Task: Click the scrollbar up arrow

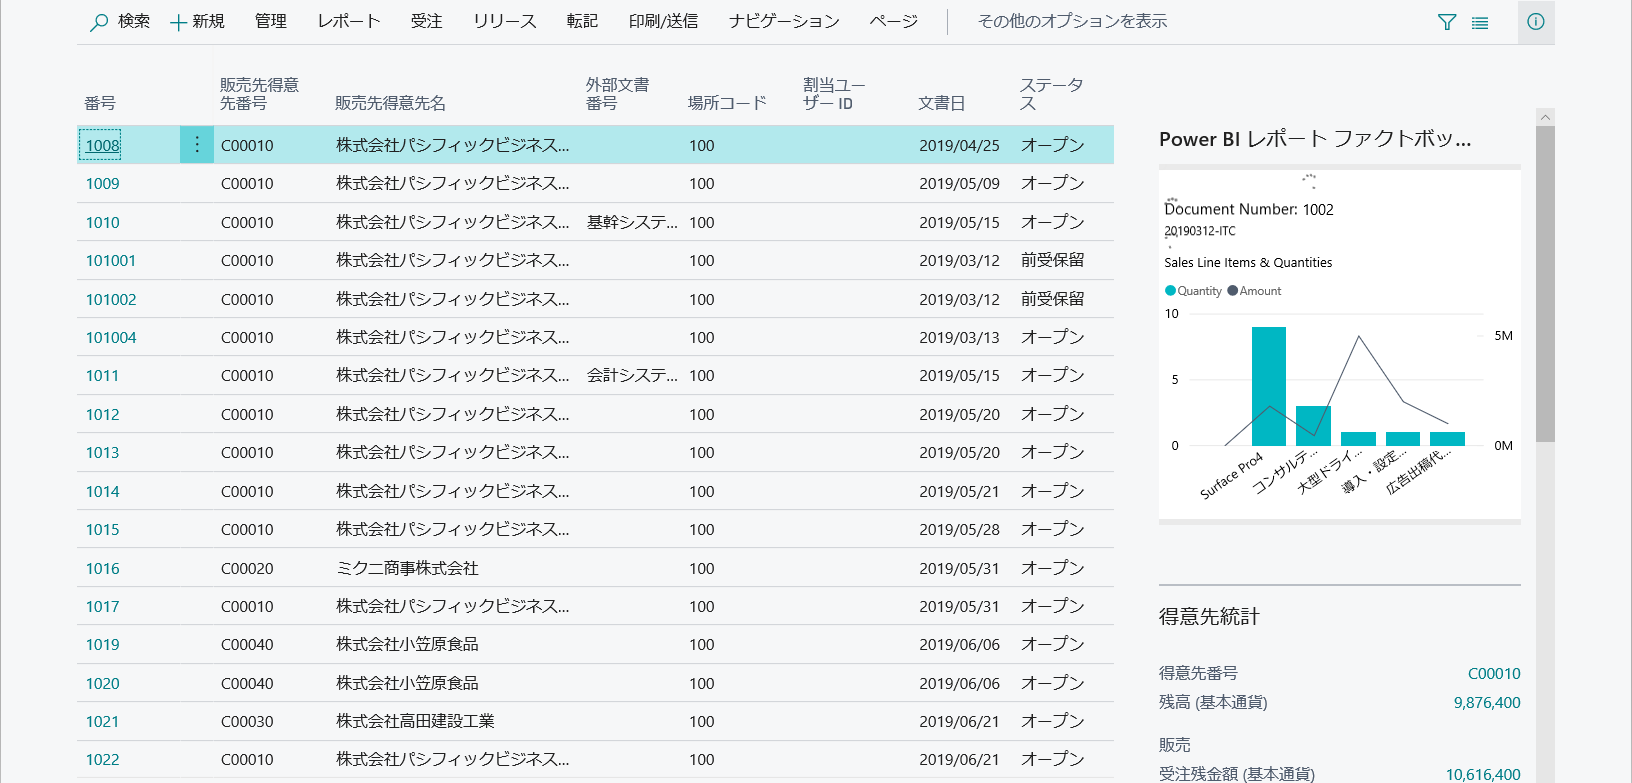Action: pos(1545,117)
